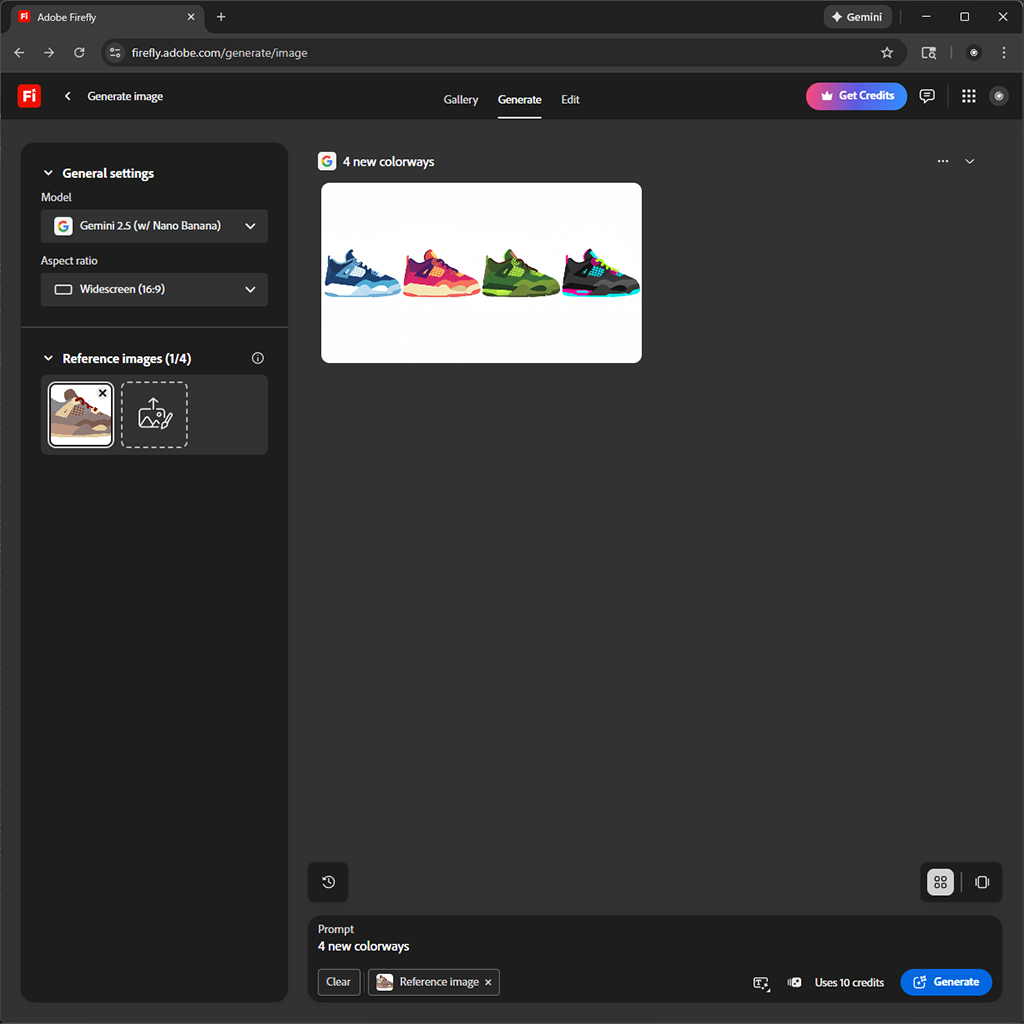Click the Uses 10 credits text

pyautogui.click(x=849, y=983)
